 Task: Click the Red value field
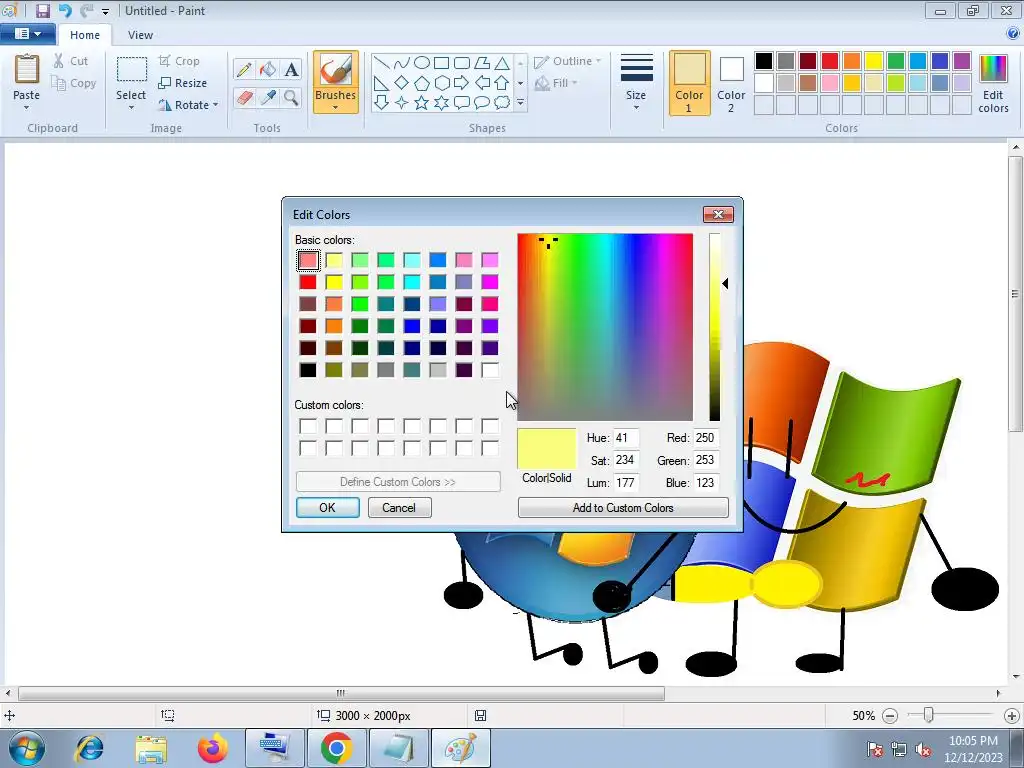705,438
